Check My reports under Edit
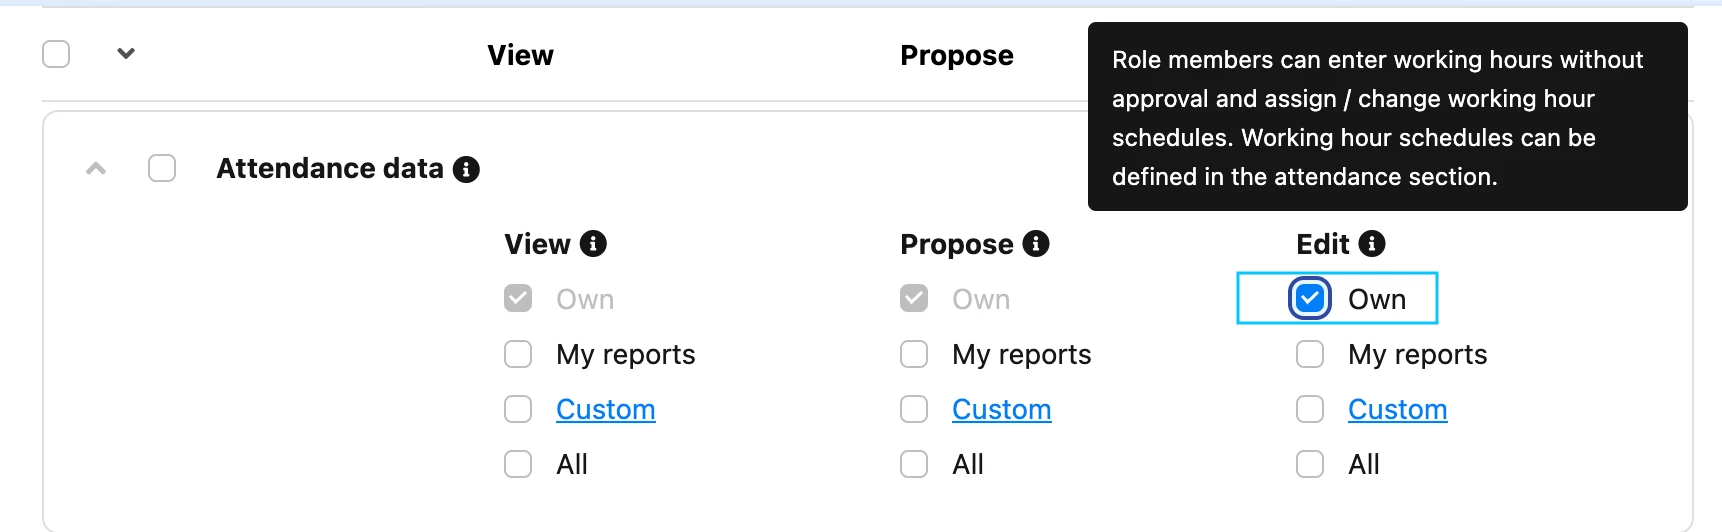 (1310, 355)
